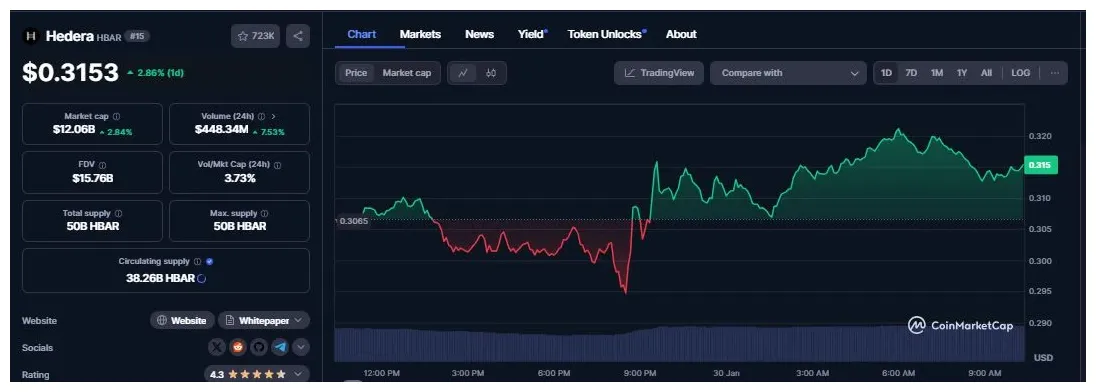1096x392 pixels.
Task: Click the 38.26B HBAR circulating value
Action: coord(160,278)
